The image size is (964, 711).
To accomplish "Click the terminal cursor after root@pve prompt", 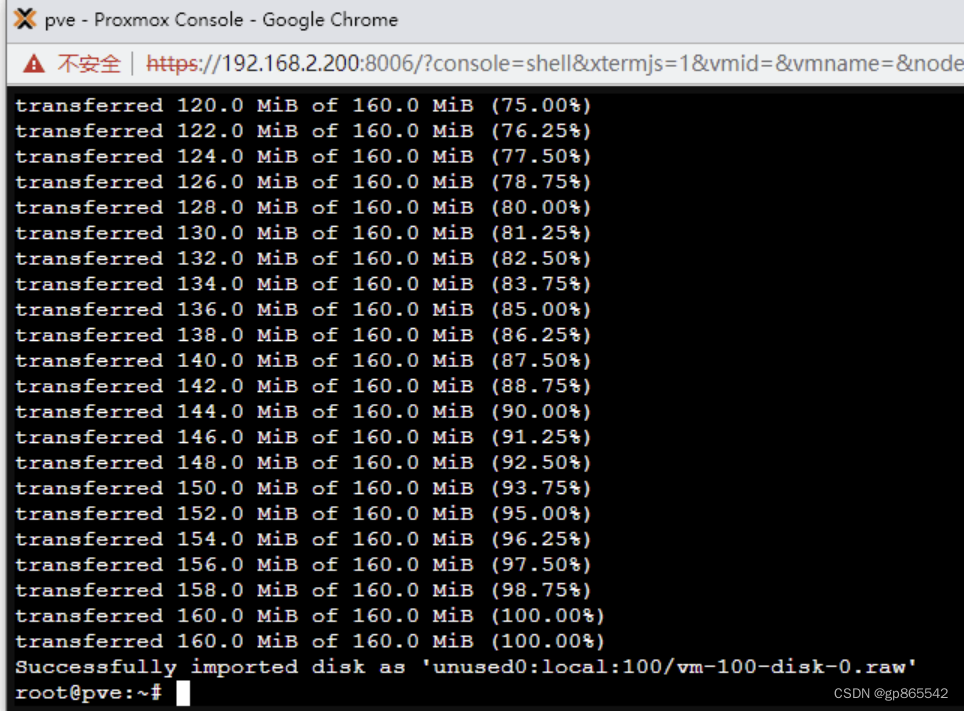I will 183,693.
